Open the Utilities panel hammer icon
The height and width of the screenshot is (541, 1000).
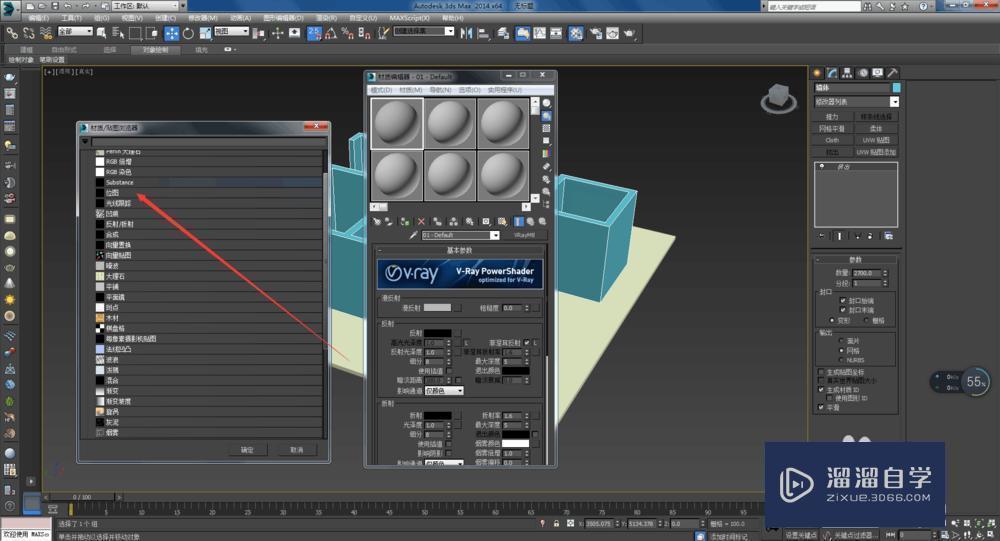tap(893, 73)
